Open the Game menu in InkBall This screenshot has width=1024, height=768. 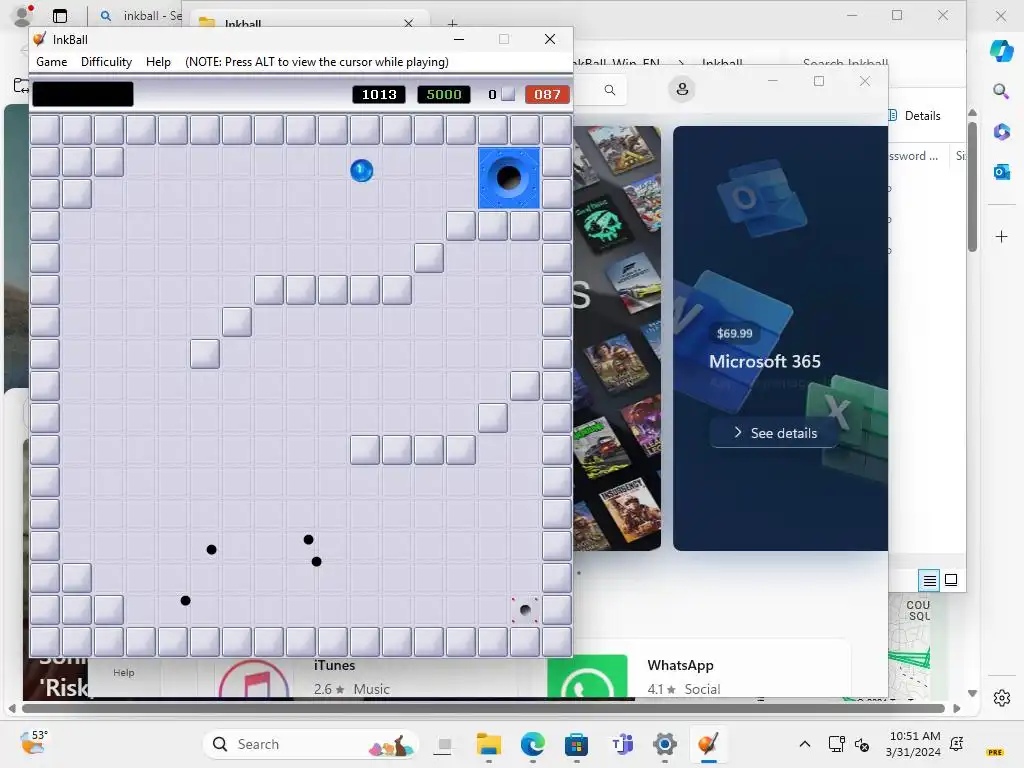click(x=52, y=62)
